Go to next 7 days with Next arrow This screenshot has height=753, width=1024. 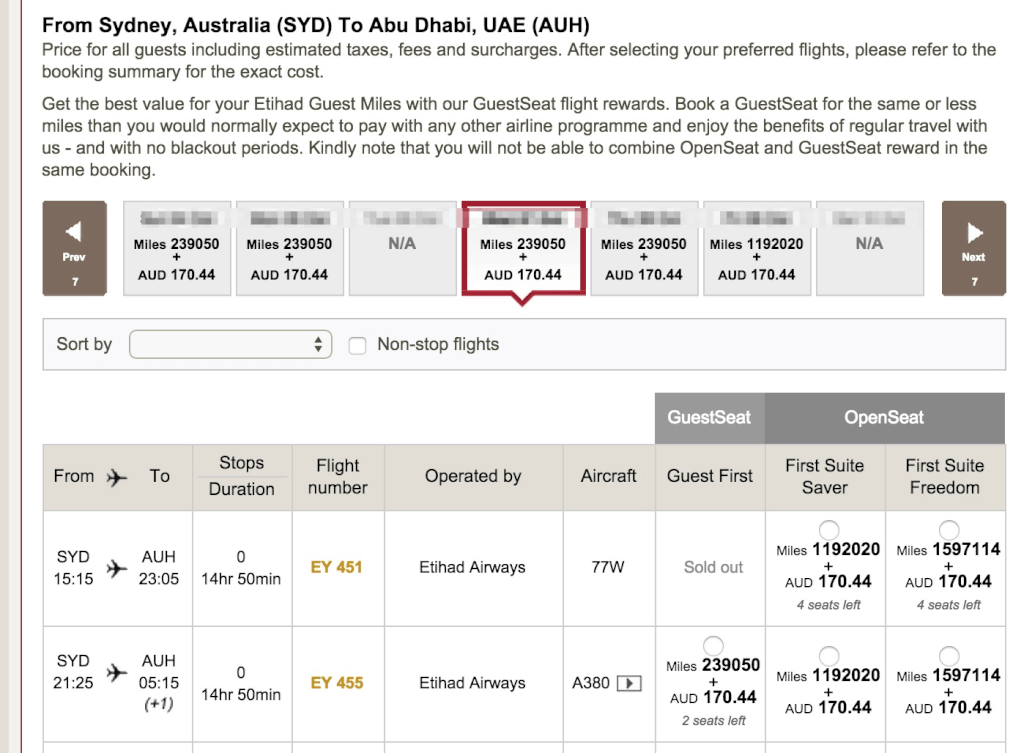click(x=973, y=248)
